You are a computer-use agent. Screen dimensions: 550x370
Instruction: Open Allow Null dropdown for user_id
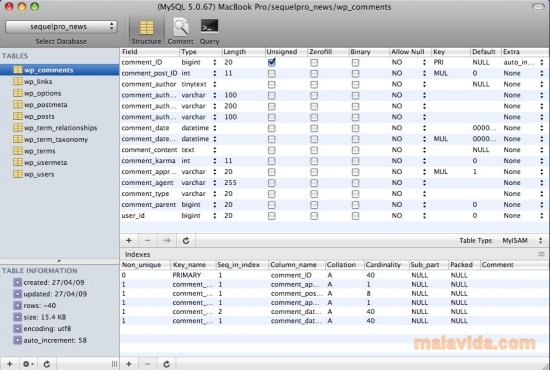click(x=424, y=216)
